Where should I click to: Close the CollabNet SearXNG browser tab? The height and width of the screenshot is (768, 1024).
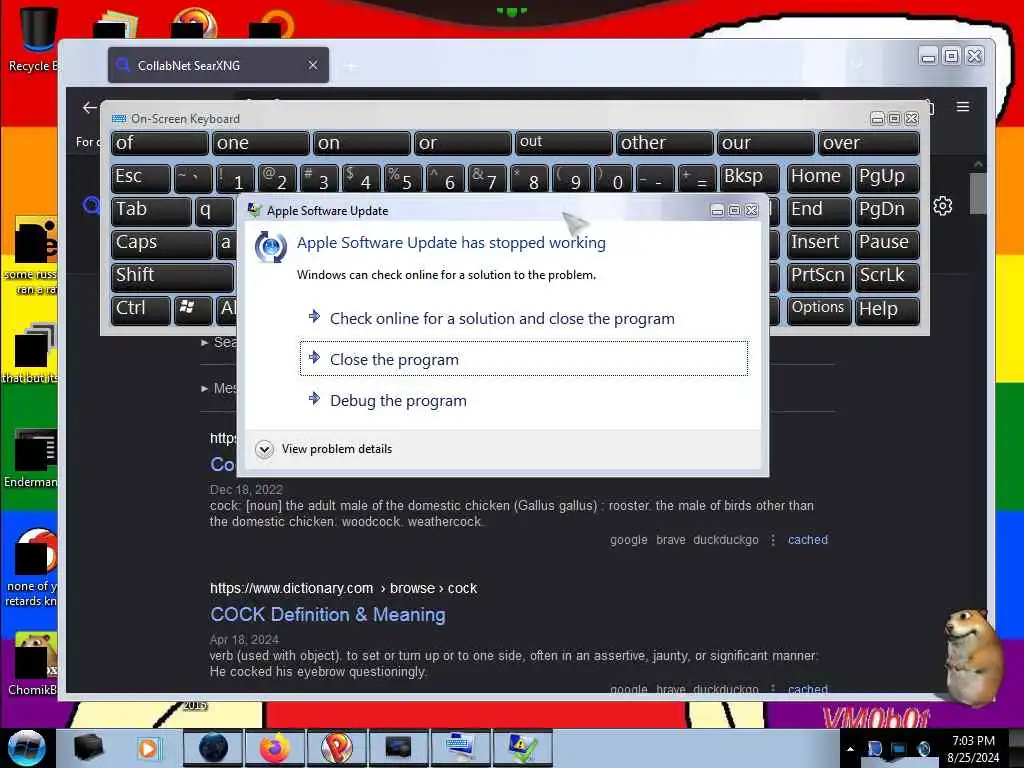click(313, 65)
